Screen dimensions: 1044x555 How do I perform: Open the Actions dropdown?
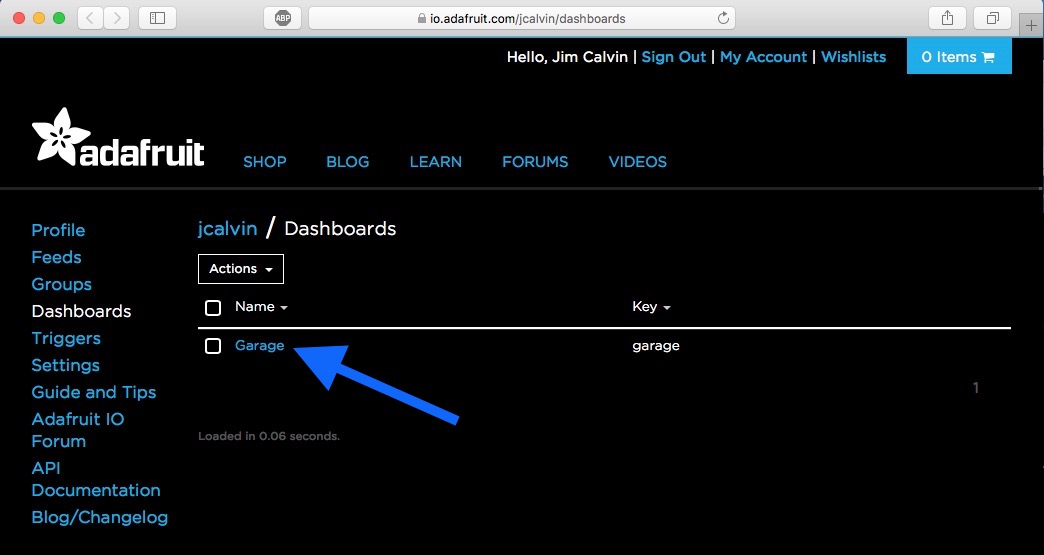tap(241, 269)
